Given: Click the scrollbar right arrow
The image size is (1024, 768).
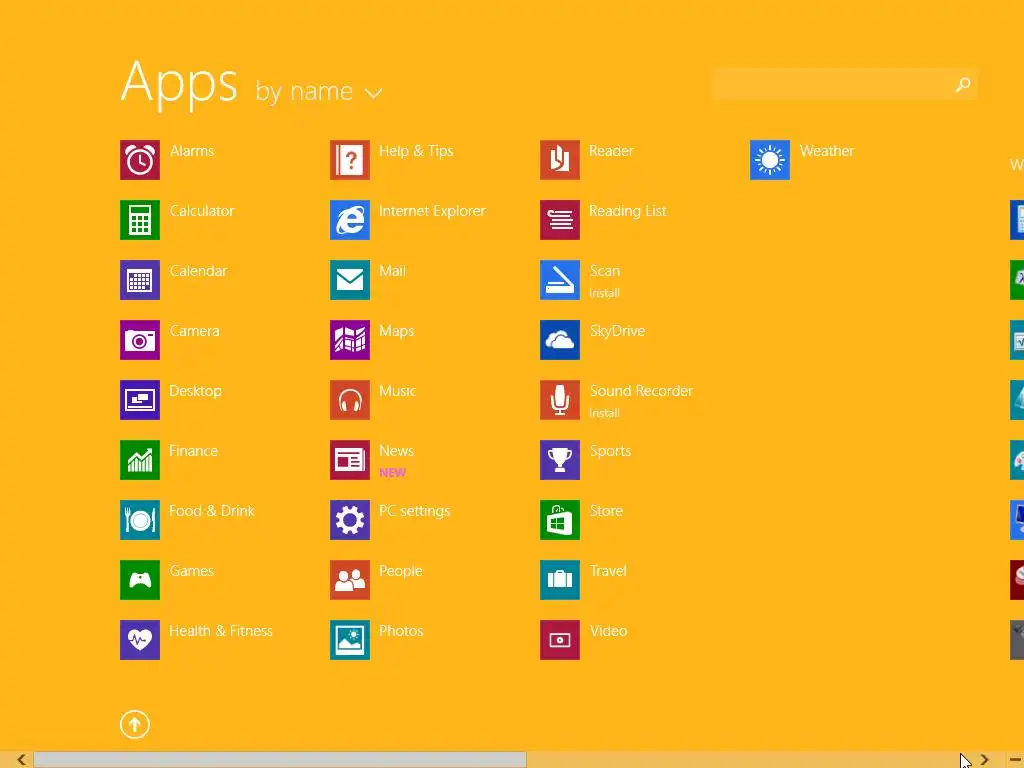Looking at the screenshot, I should (x=985, y=760).
